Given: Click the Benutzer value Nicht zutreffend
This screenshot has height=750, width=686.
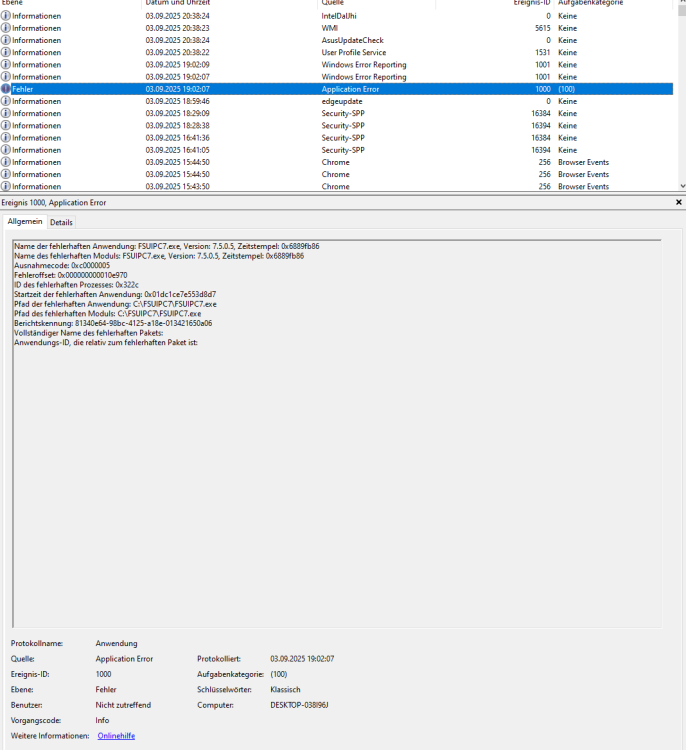Looking at the screenshot, I should pyautogui.click(x=123, y=705).
